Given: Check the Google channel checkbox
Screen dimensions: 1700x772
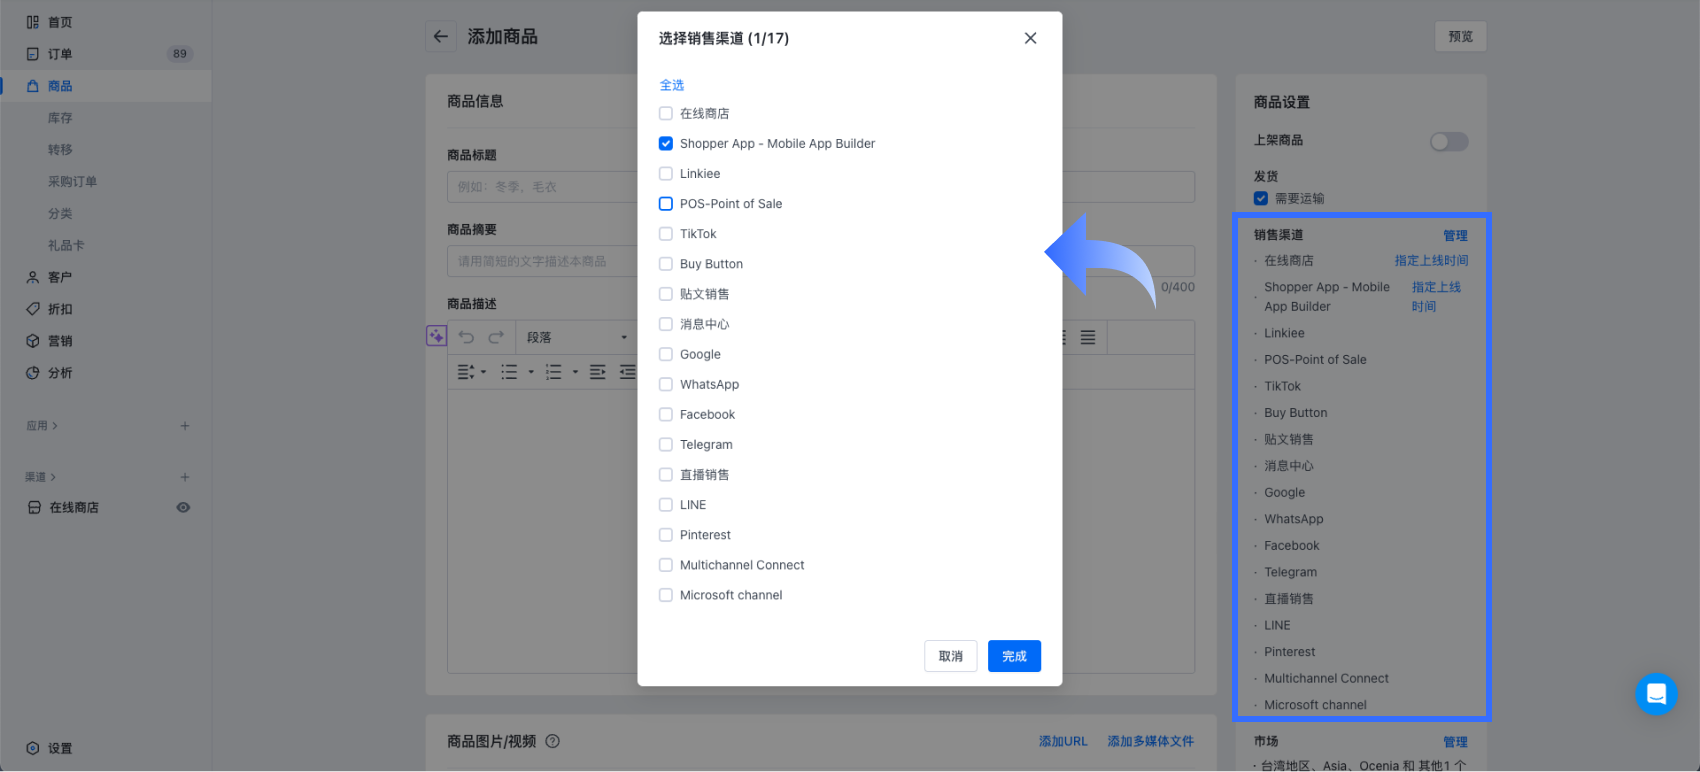Looking at the screenshot, I should [666, 354].
